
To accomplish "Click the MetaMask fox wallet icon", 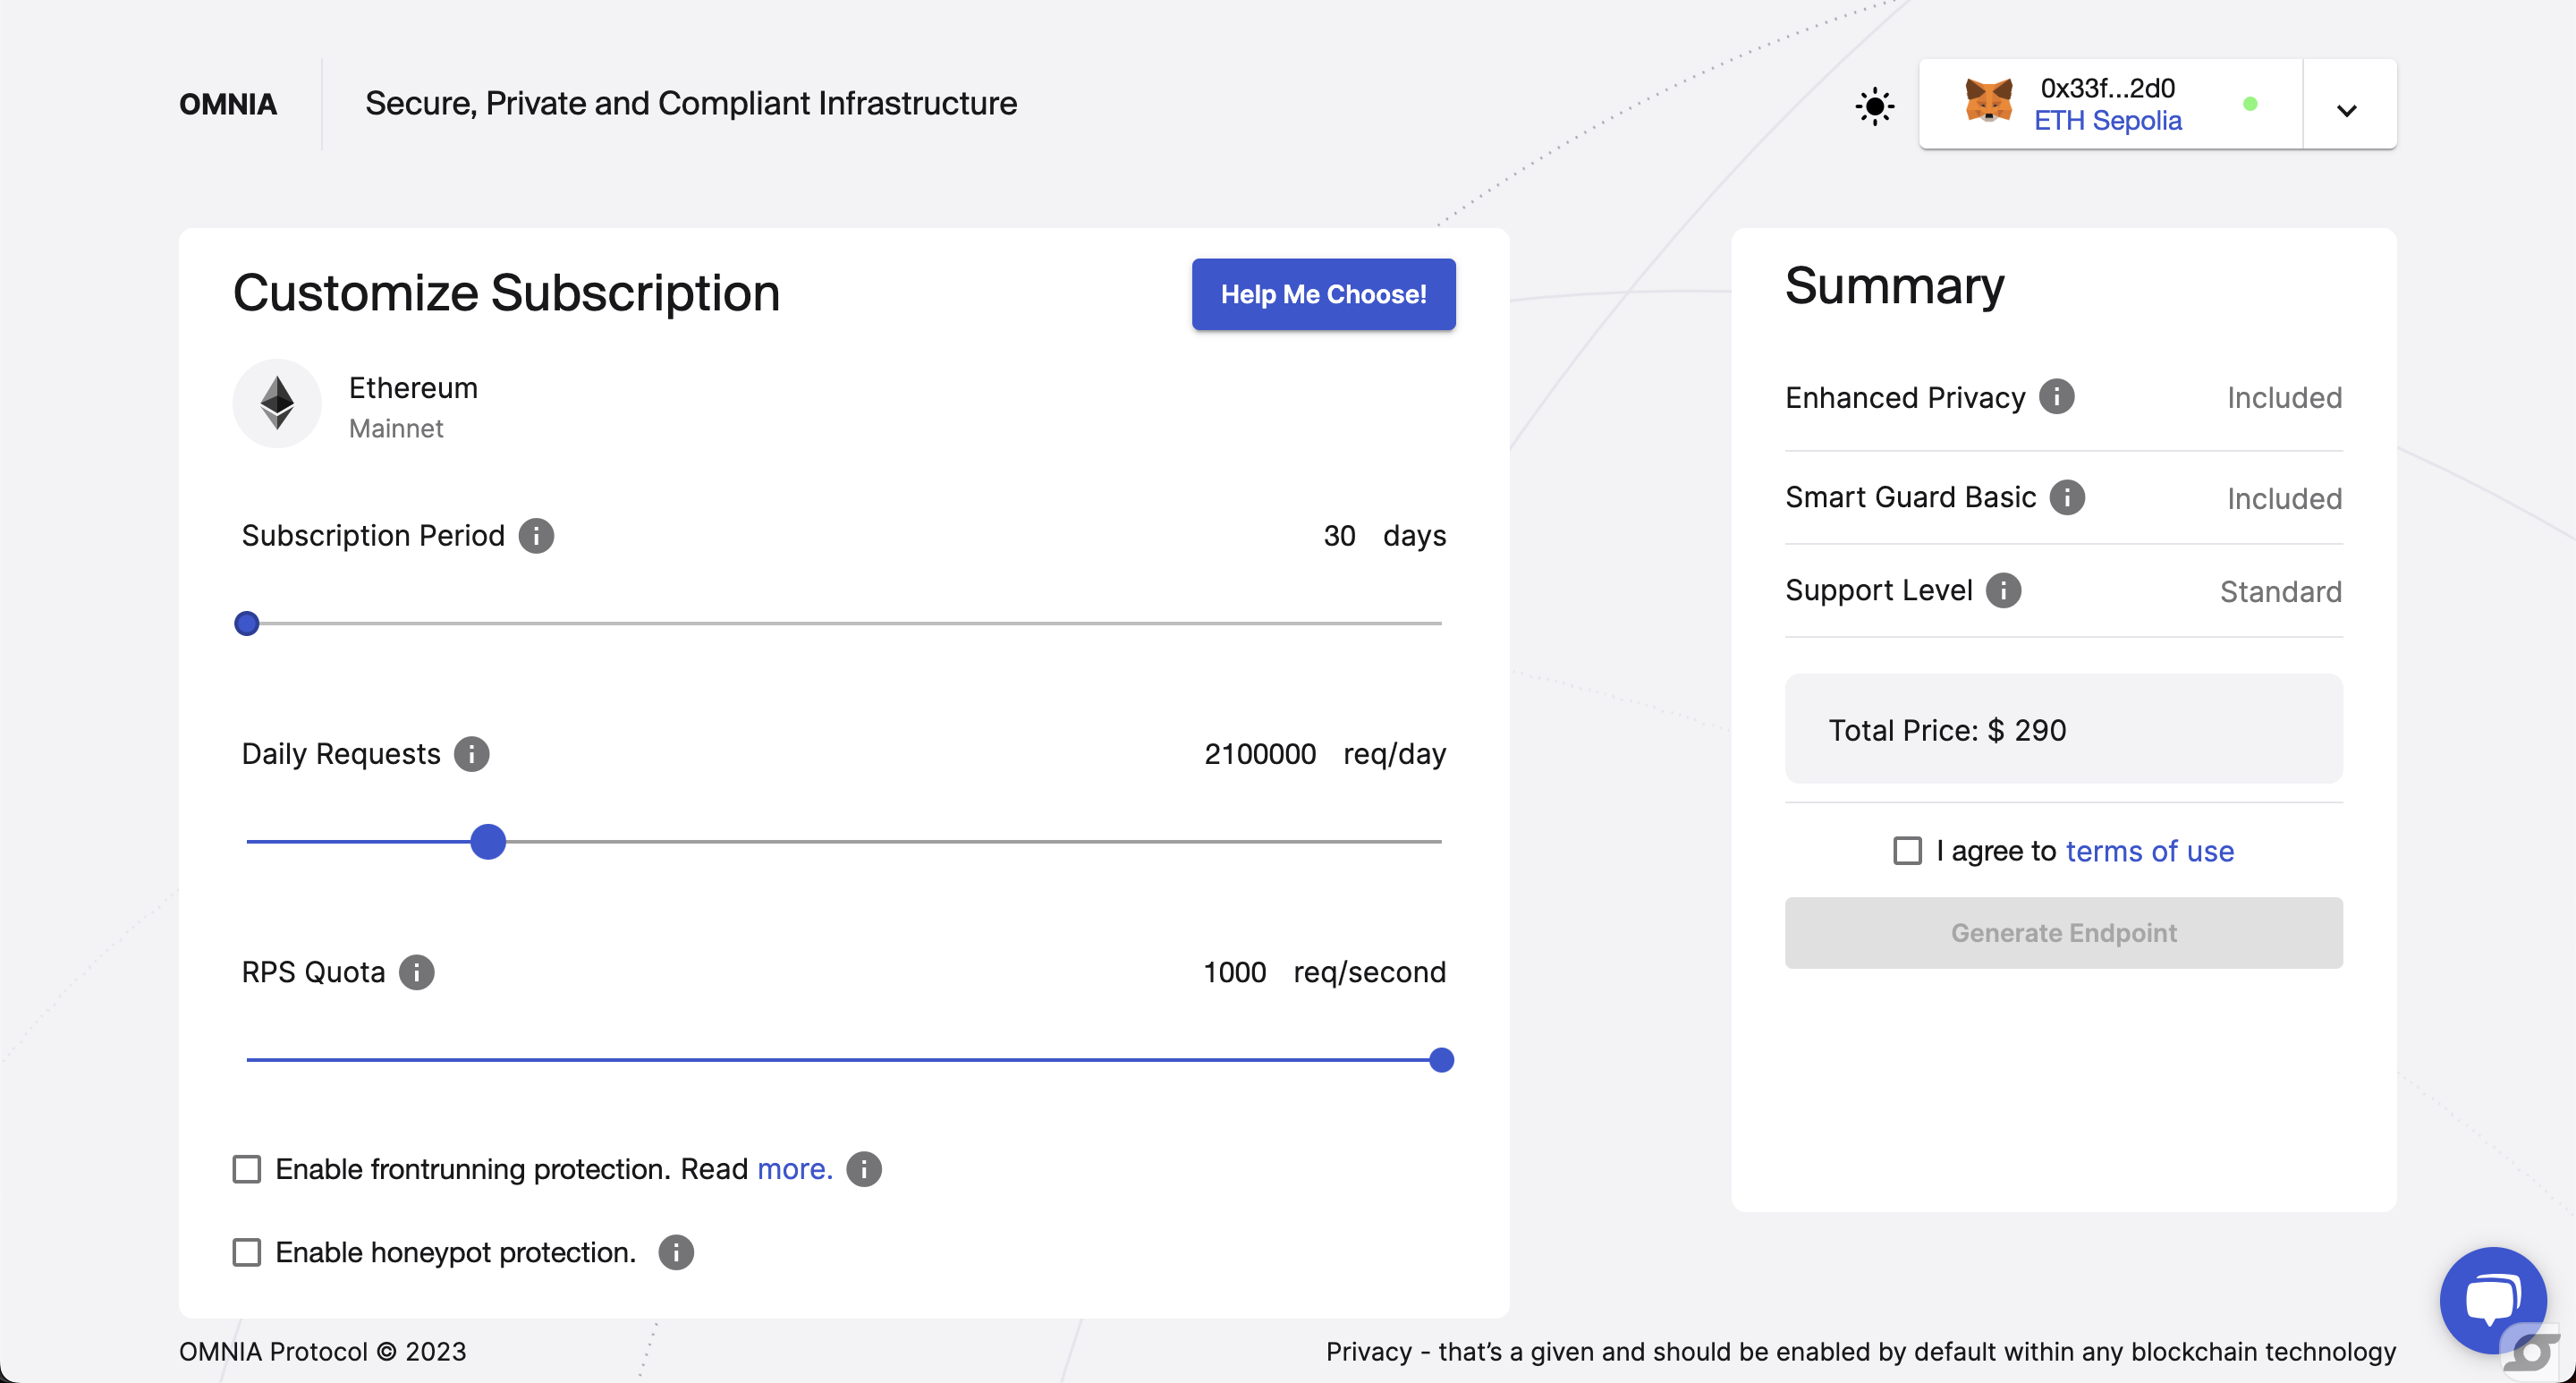I will coord(1988,101).
